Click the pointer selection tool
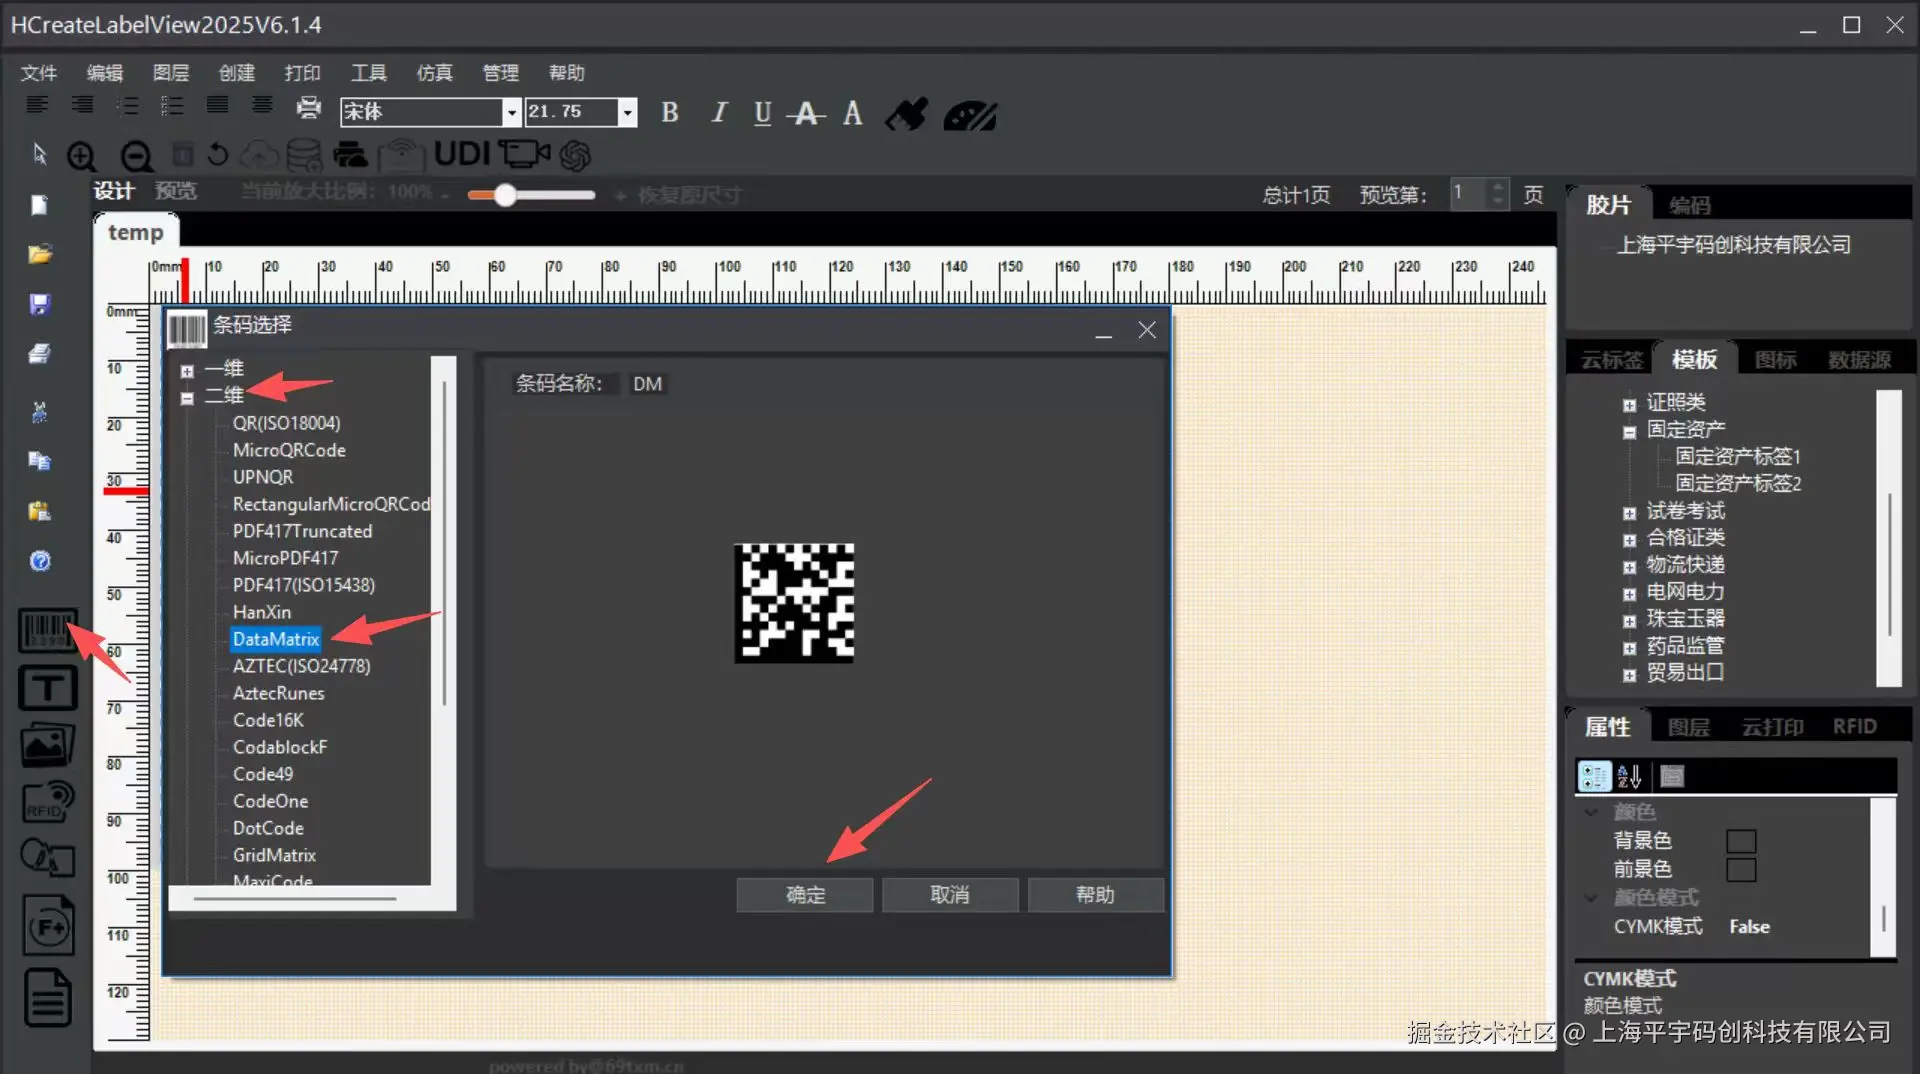 coord(40,154)
